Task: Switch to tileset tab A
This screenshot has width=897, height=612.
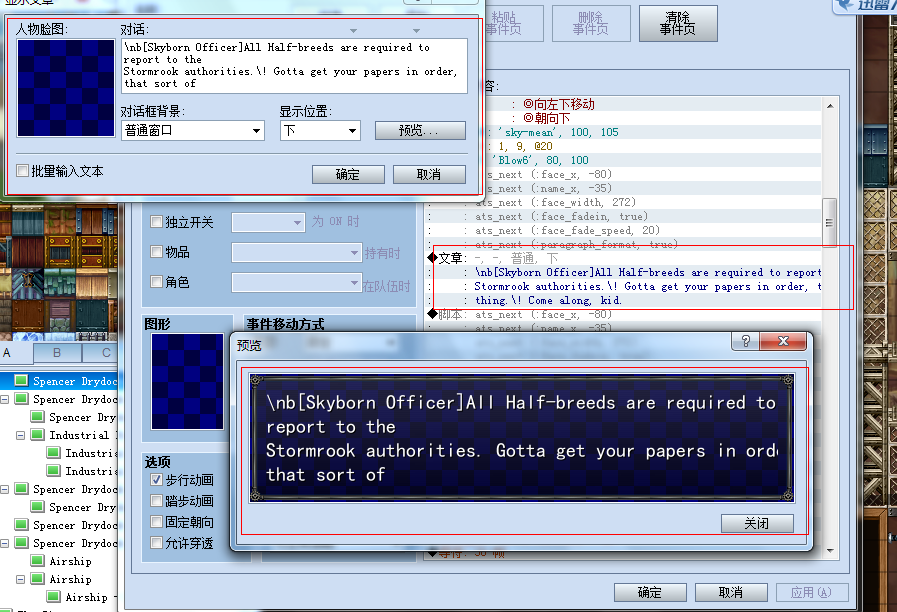Action: [17, 353]
